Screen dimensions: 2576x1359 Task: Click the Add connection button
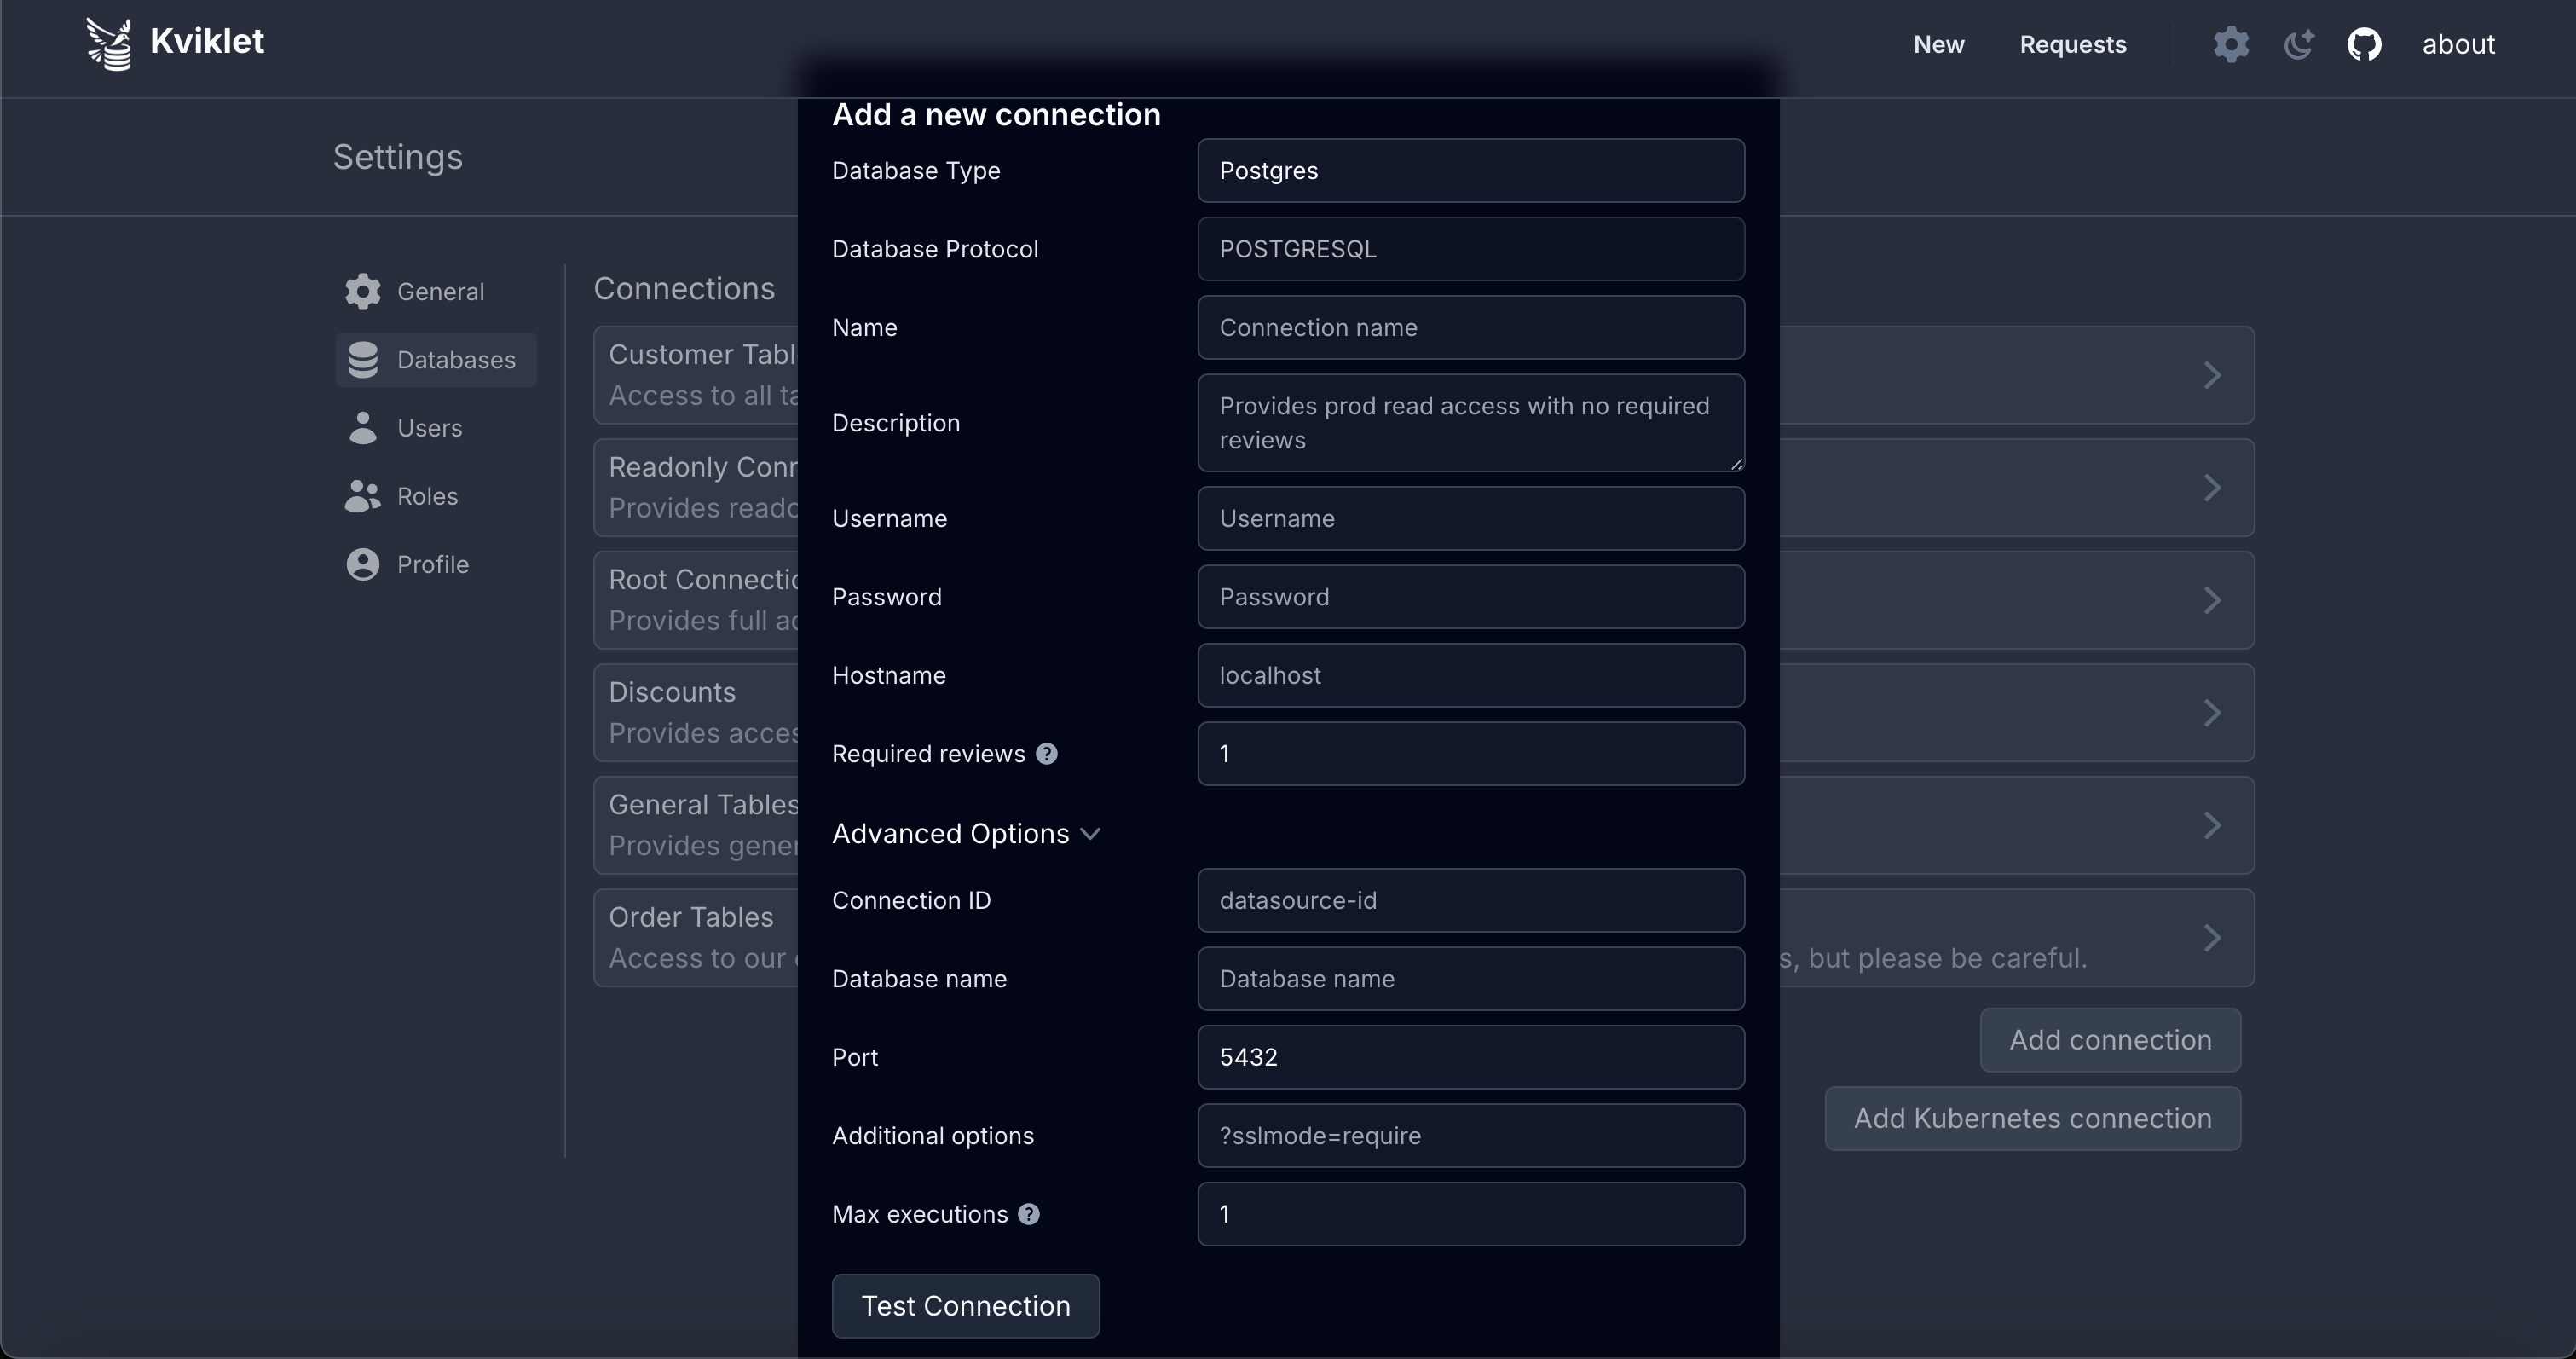coord(2110,1040)
